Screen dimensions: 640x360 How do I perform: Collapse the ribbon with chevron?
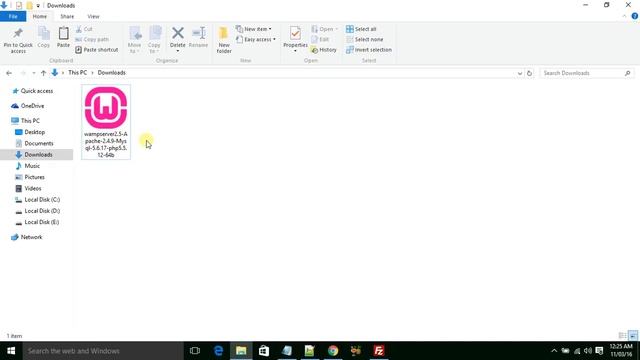[x=624, y=16]
